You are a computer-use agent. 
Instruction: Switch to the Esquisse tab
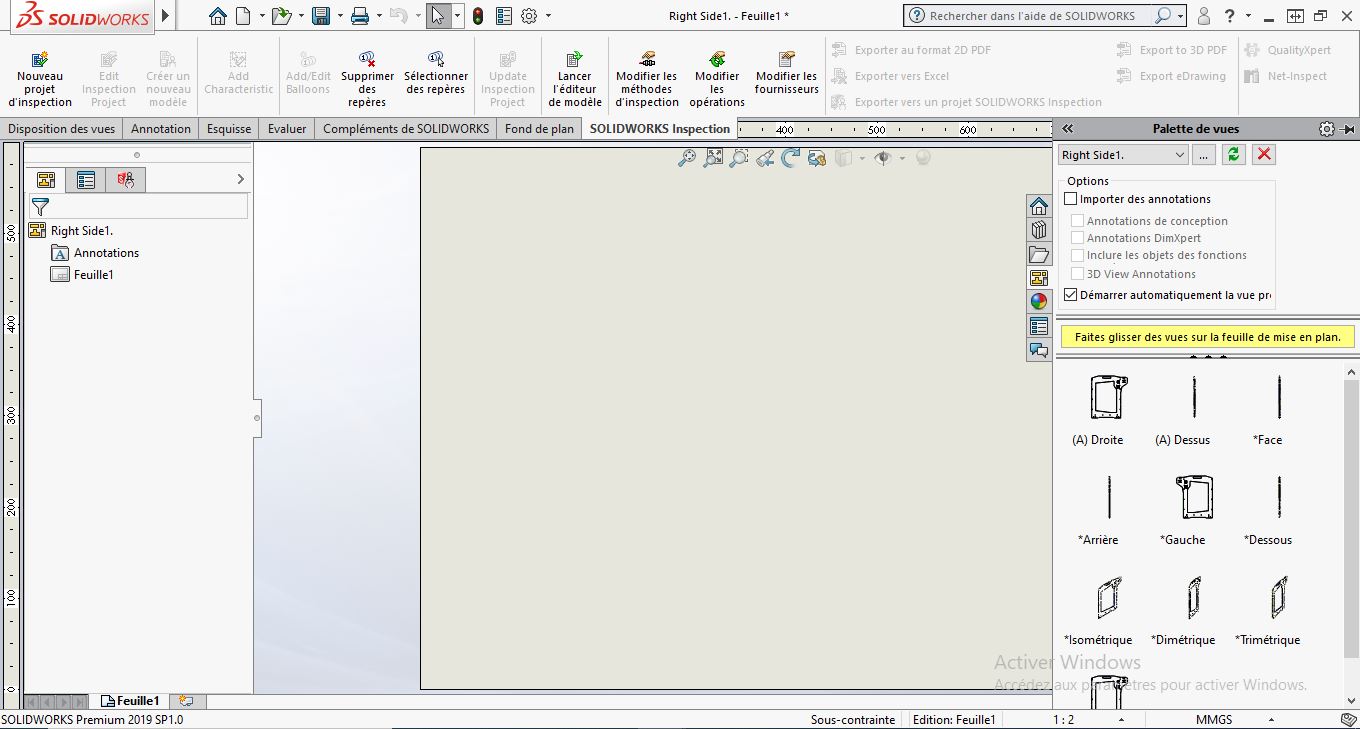tap(229, 129)
